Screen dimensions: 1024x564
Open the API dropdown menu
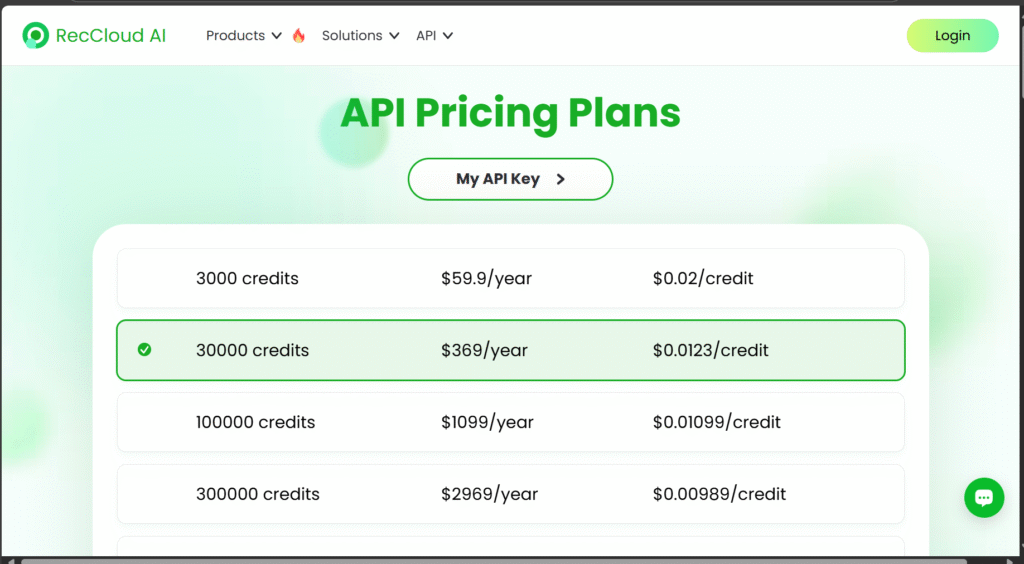[x=434, y=36]
